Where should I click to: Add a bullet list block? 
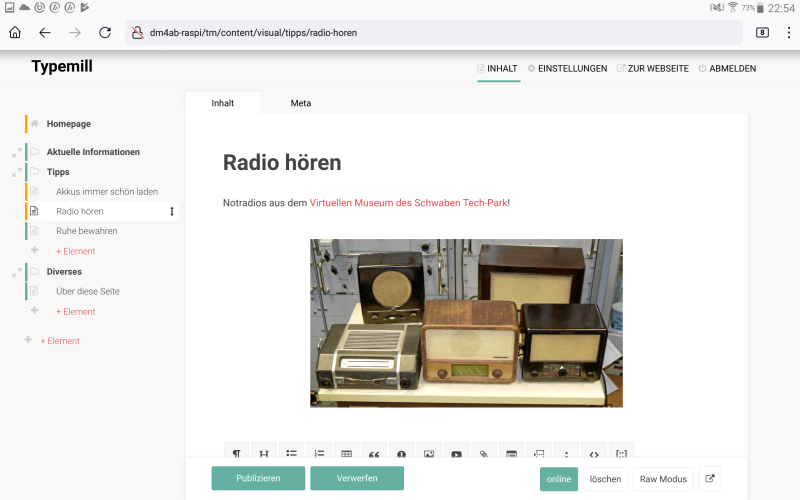click(x=291, y=452)
